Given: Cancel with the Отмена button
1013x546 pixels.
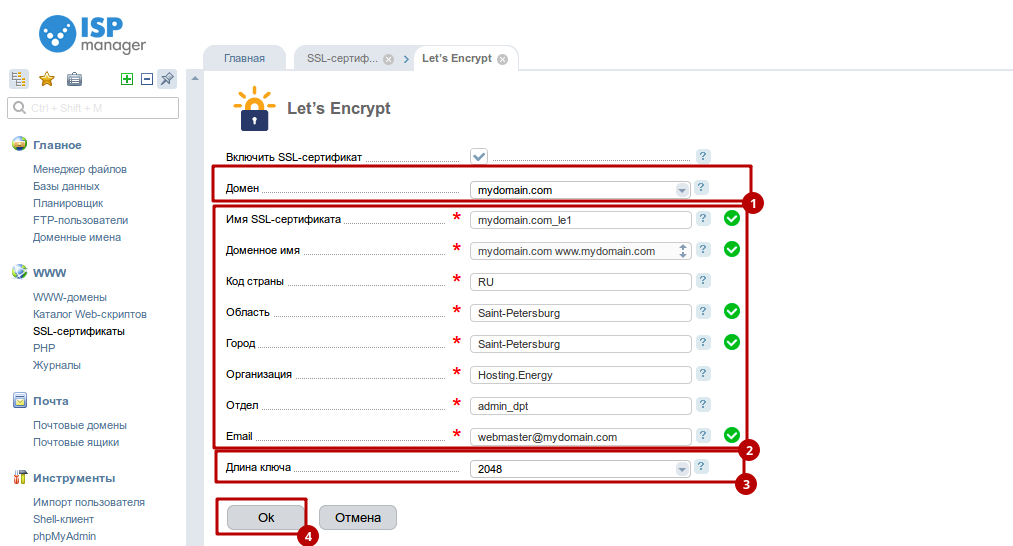Looking at the screenshot, I should [x=358, y=518].
